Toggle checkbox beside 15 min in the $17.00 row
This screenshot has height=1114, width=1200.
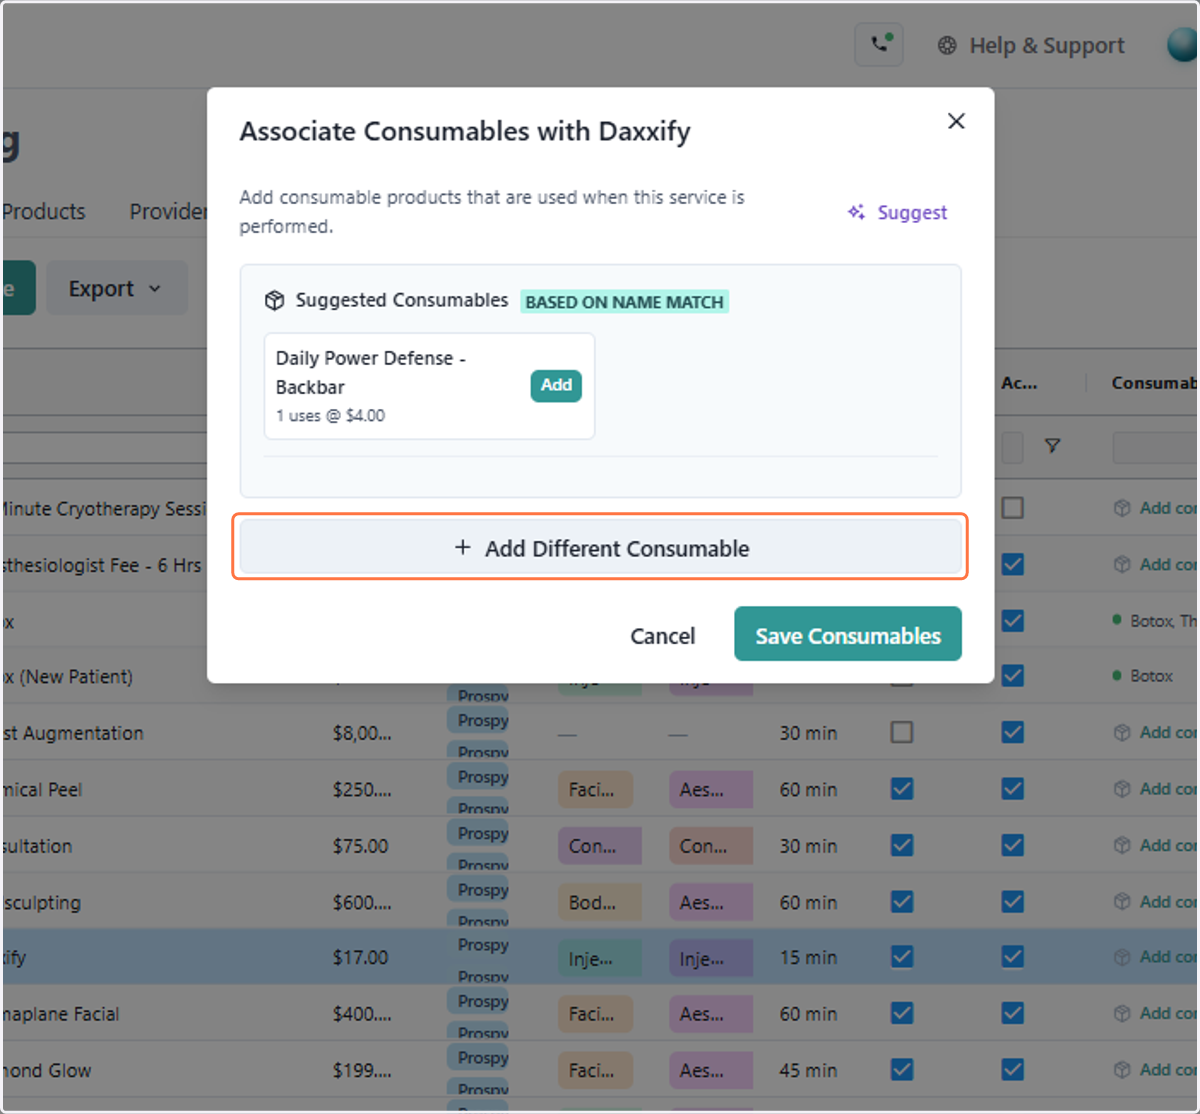click(x=902, y=957)
